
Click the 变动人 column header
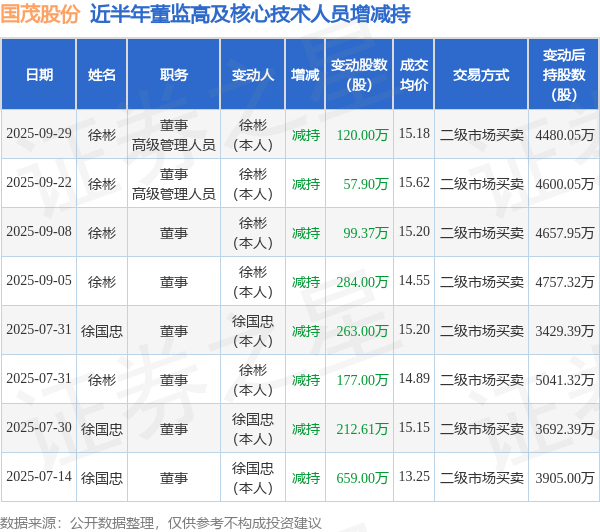point(253,75)
